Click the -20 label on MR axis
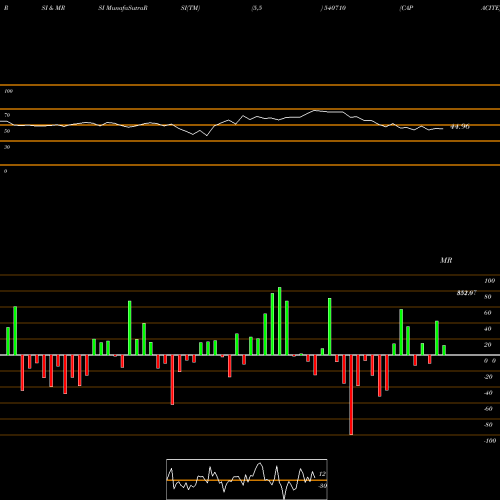Viewport: 500px width, 500px height. point(488,377)
